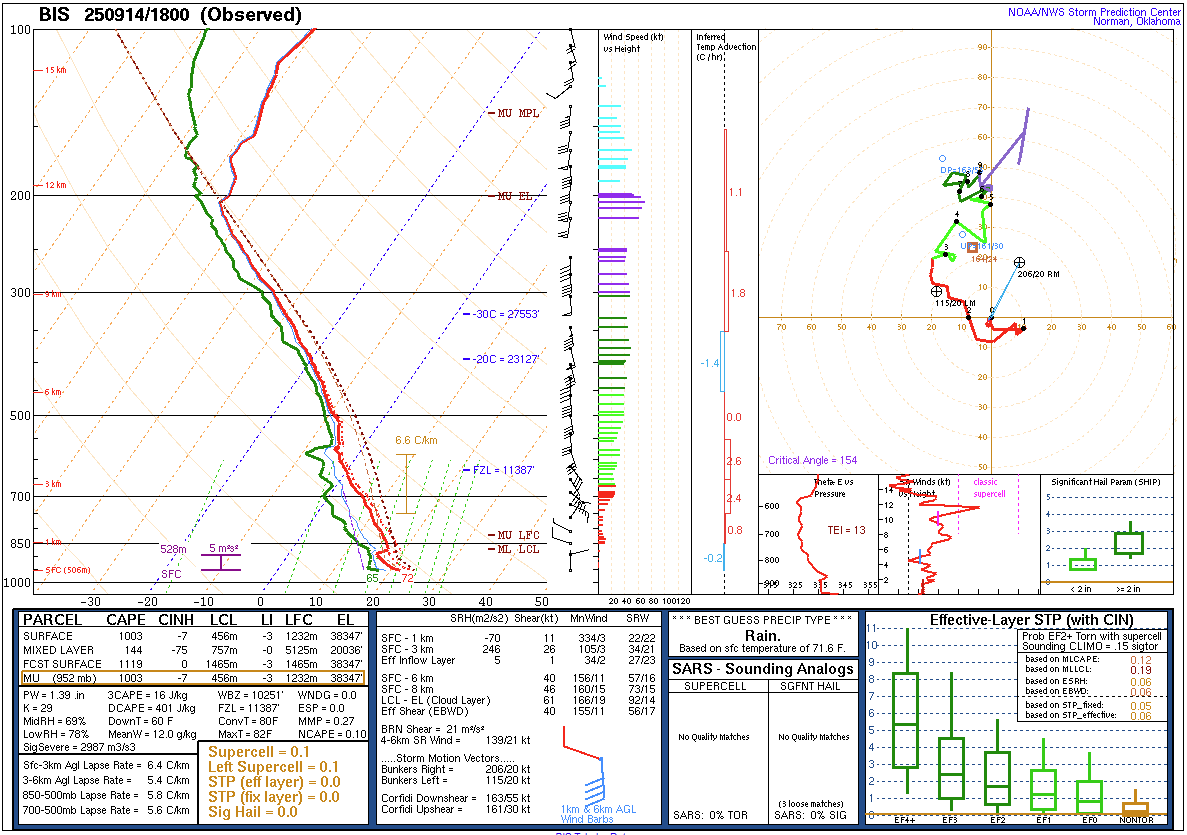The width and height of the screenshot is (1187, 835).
Task: Click the < 2 in hail box plot
Action: click(x=1083, y=563)
